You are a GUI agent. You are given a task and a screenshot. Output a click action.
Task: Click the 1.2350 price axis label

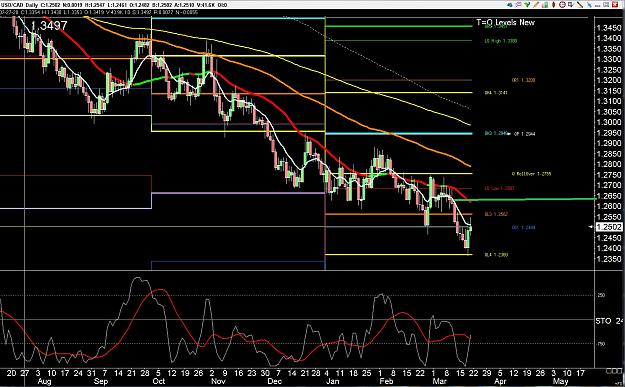coord(609,259)
